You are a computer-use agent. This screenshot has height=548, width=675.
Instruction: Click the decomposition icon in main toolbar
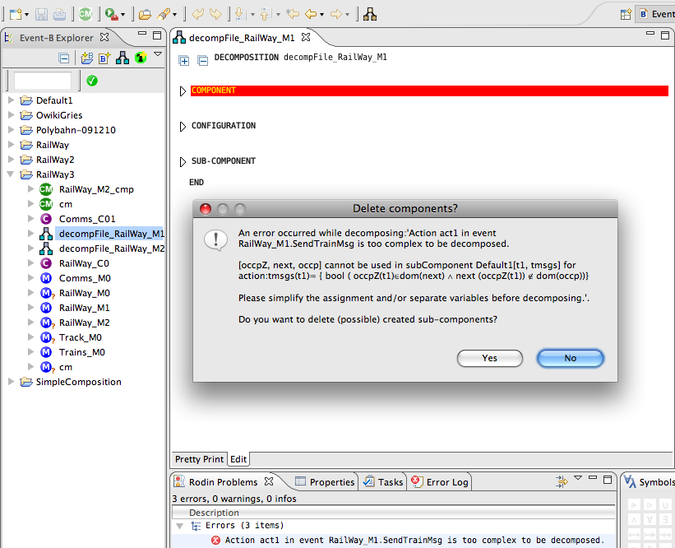click(370, 14)
